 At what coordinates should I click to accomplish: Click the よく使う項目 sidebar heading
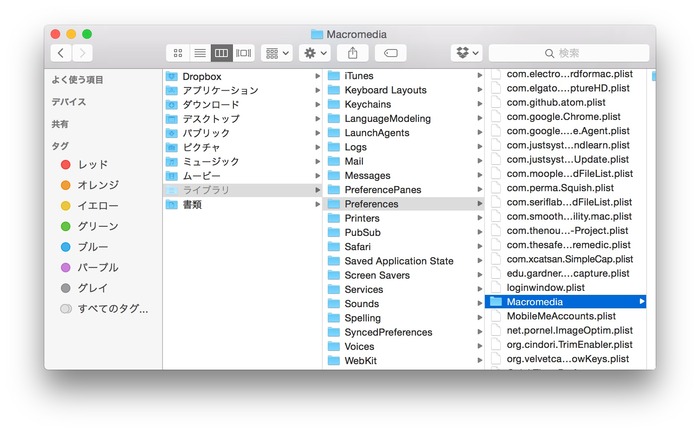click(77, 79)
